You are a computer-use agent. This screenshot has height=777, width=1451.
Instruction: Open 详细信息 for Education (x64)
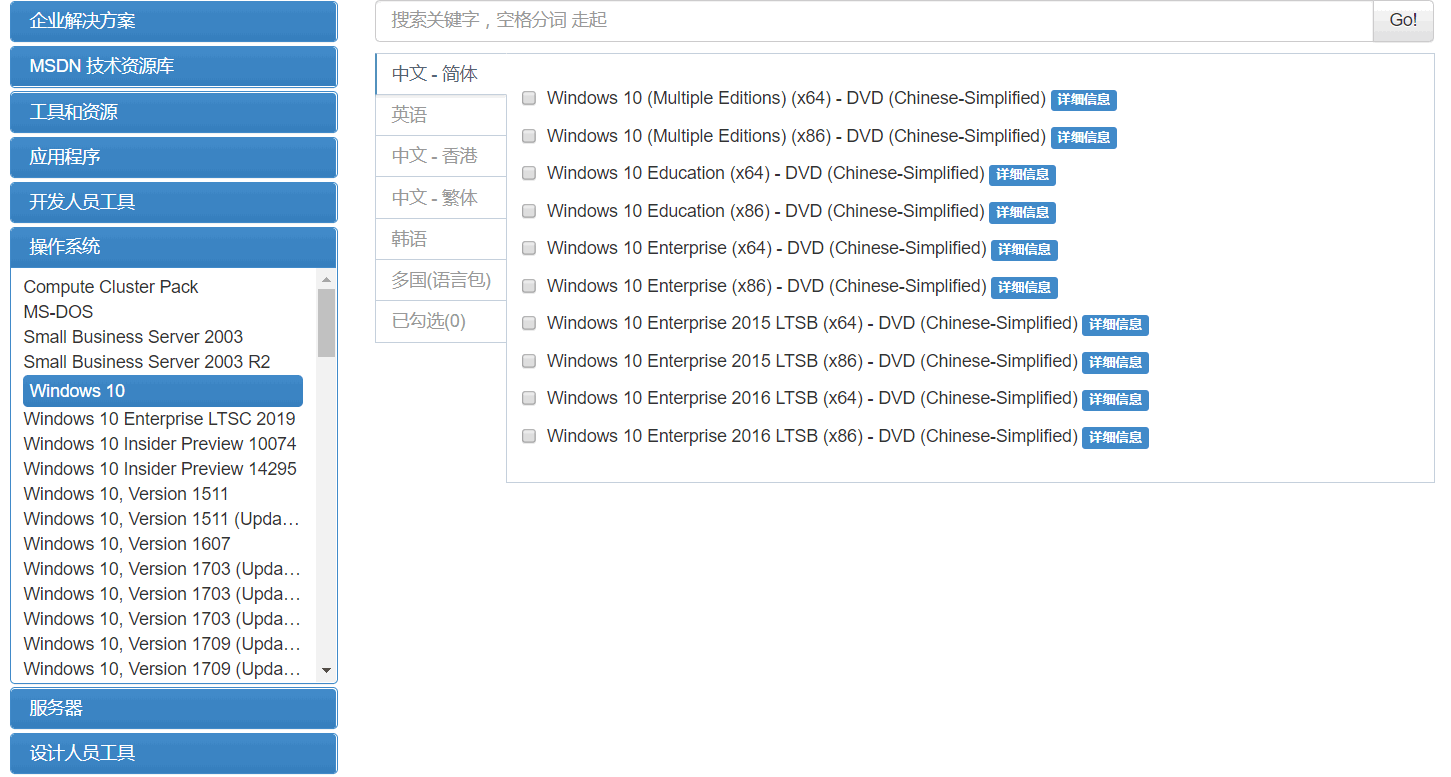pos(1022,175)
